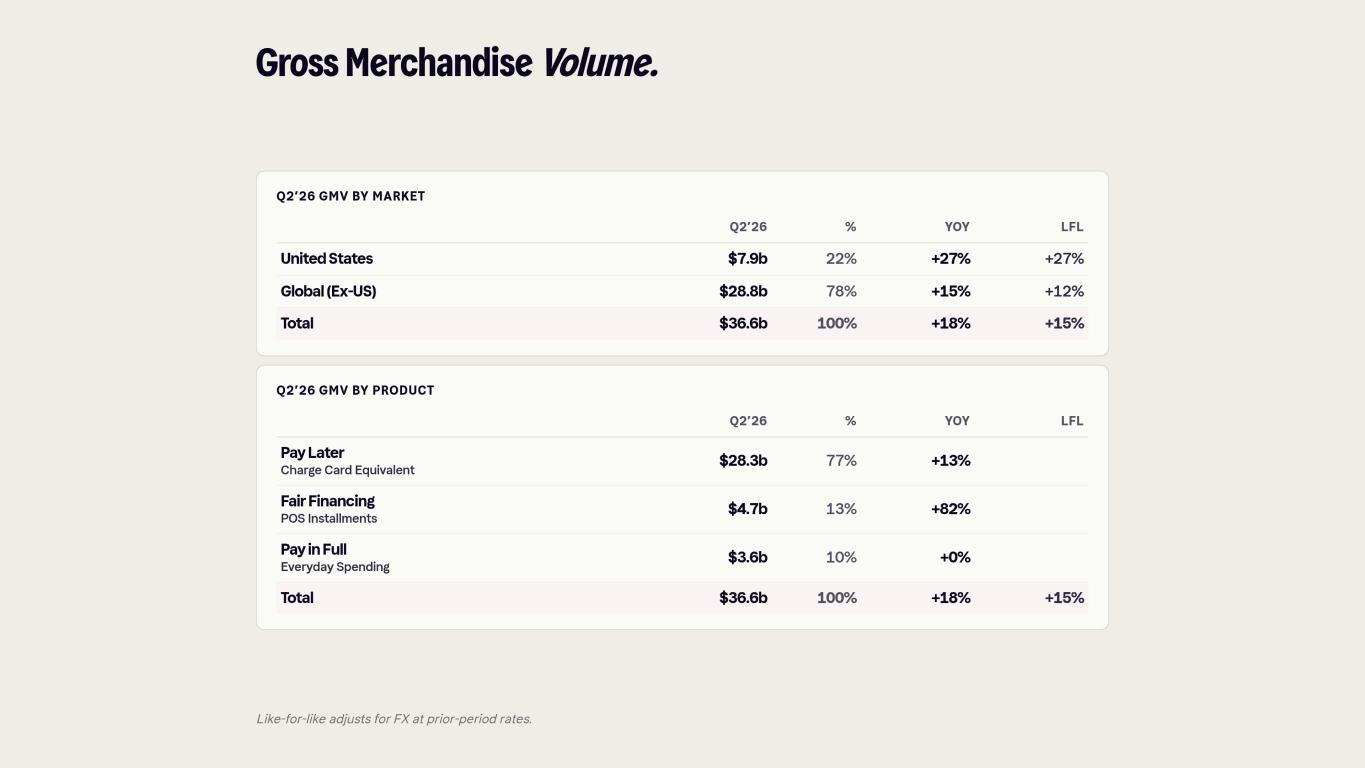The width and height of the screenshot is (1365, 768).
Task: Select the $3.6b Pay in Full value
Action: (x=747, y=557)
